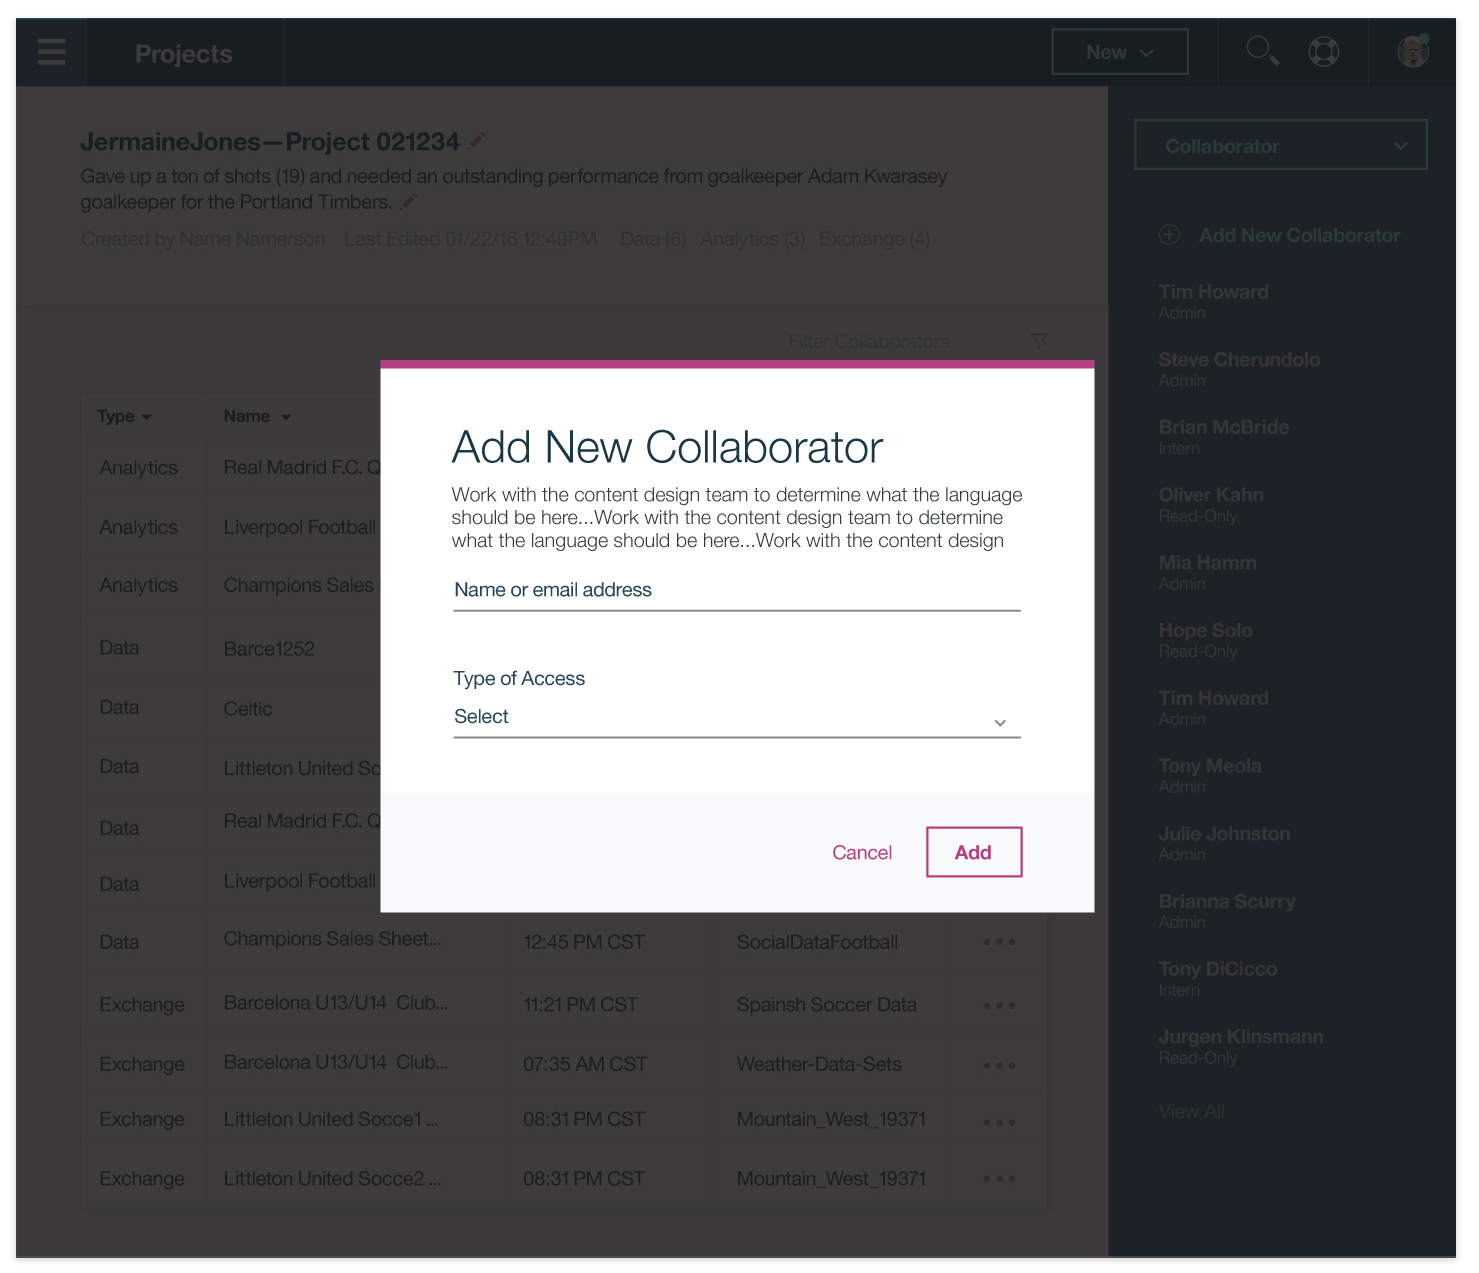Click Littleton United Socce2 ... row name
The image size is (1479, 1273).
click(332, 1179)
